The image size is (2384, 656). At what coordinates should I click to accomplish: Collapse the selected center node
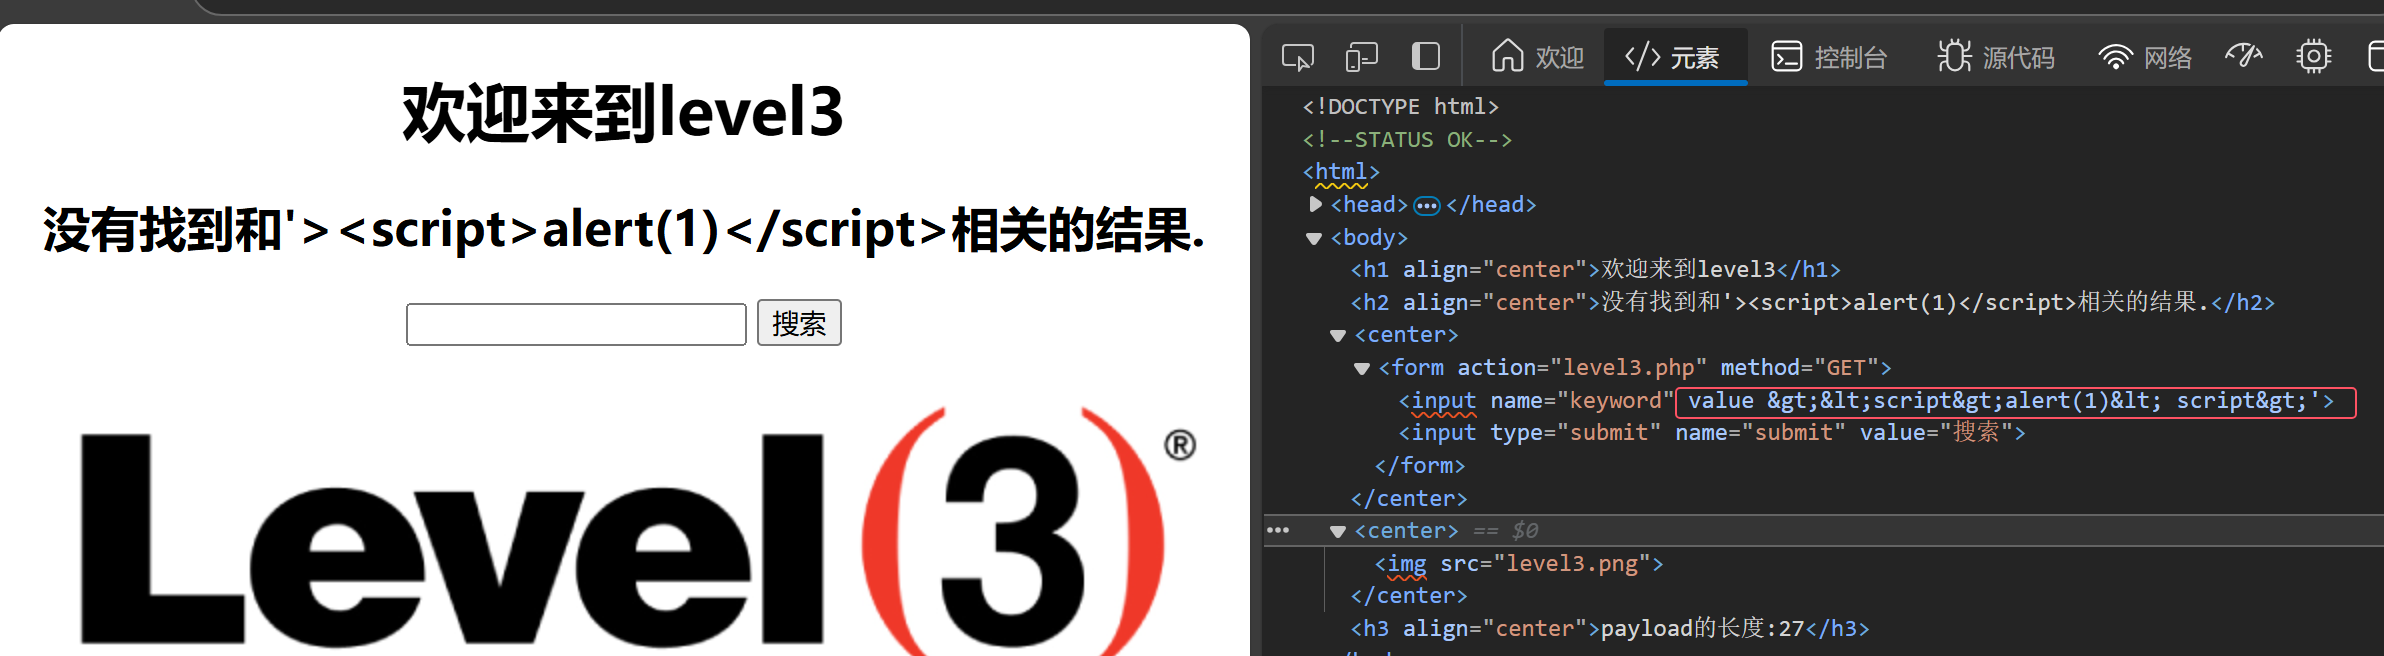[x=1338, y=531]
